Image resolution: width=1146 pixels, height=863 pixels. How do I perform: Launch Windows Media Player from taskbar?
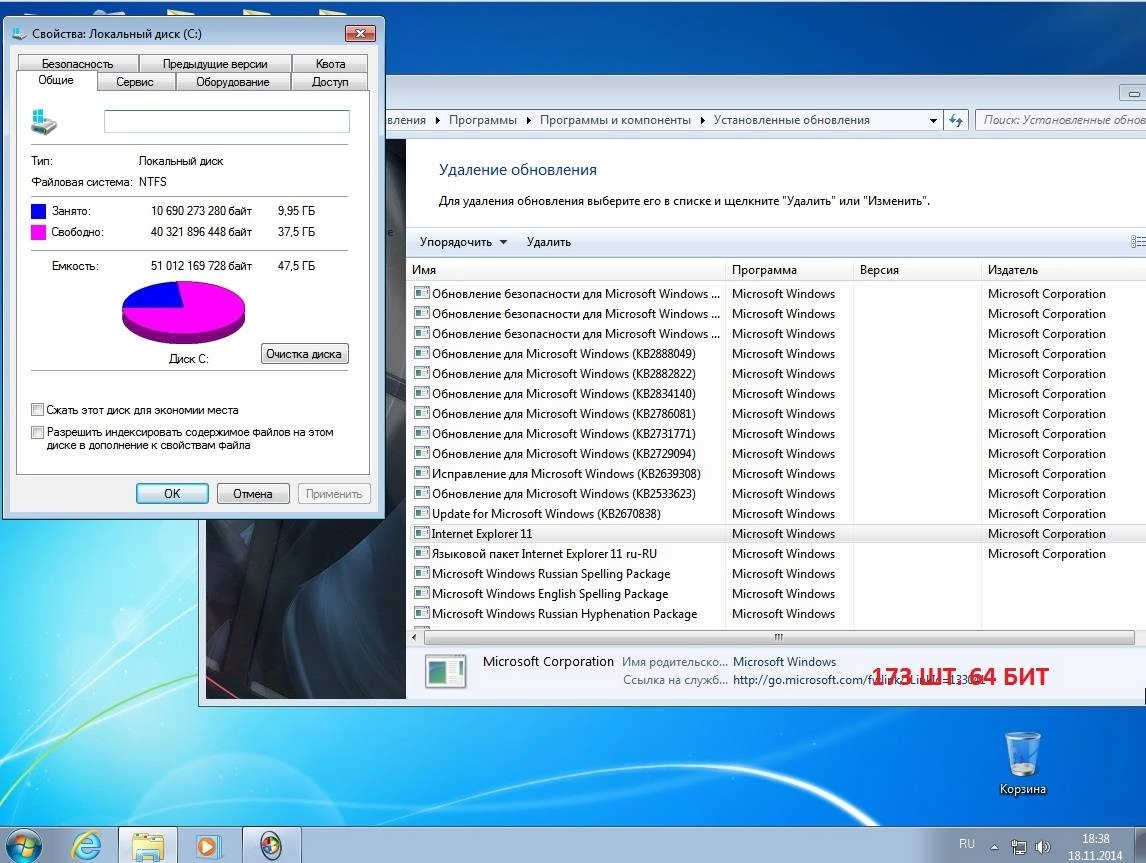coord(208,846)
